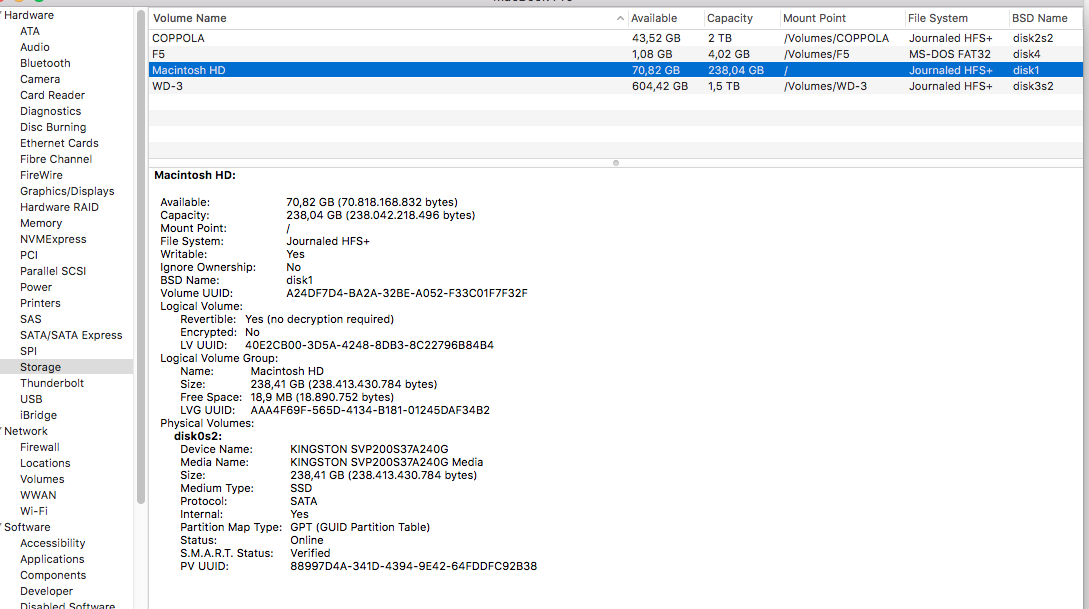The width and height of the screenshot is (1089, 609).
Task: Sort by Available column header
Action: 666,18
